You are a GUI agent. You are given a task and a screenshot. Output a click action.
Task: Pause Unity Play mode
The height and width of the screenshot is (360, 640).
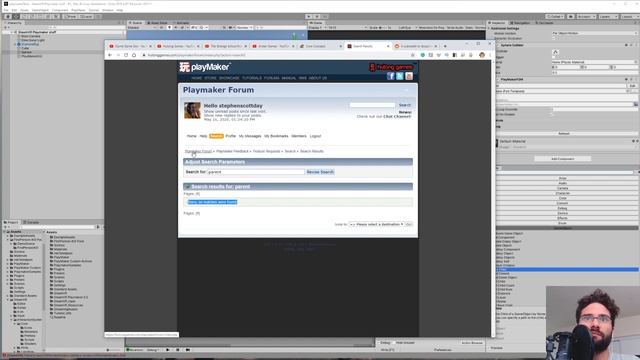coord(317,17)
